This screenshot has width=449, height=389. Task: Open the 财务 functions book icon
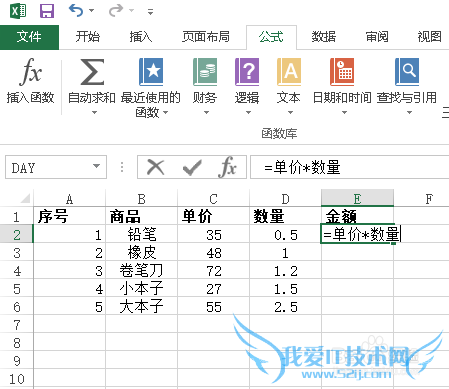pyautogui.click(x=205, y=72)
